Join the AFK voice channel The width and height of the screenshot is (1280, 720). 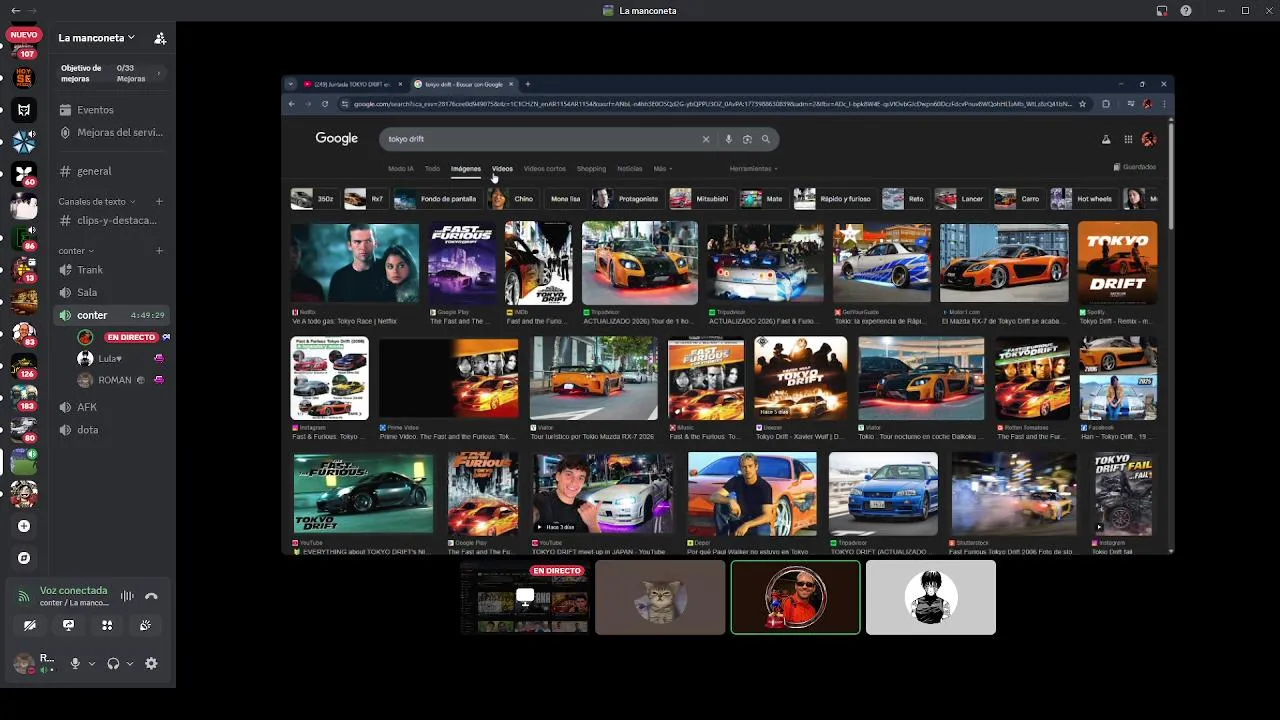click(x=110, y=407)
